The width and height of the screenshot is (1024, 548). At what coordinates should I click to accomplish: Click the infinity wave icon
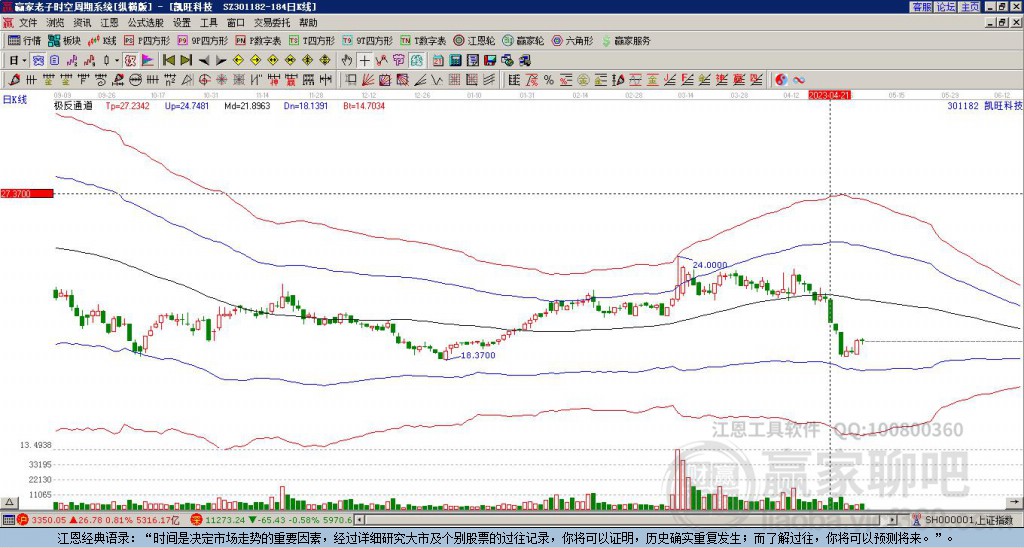(799, 80)
